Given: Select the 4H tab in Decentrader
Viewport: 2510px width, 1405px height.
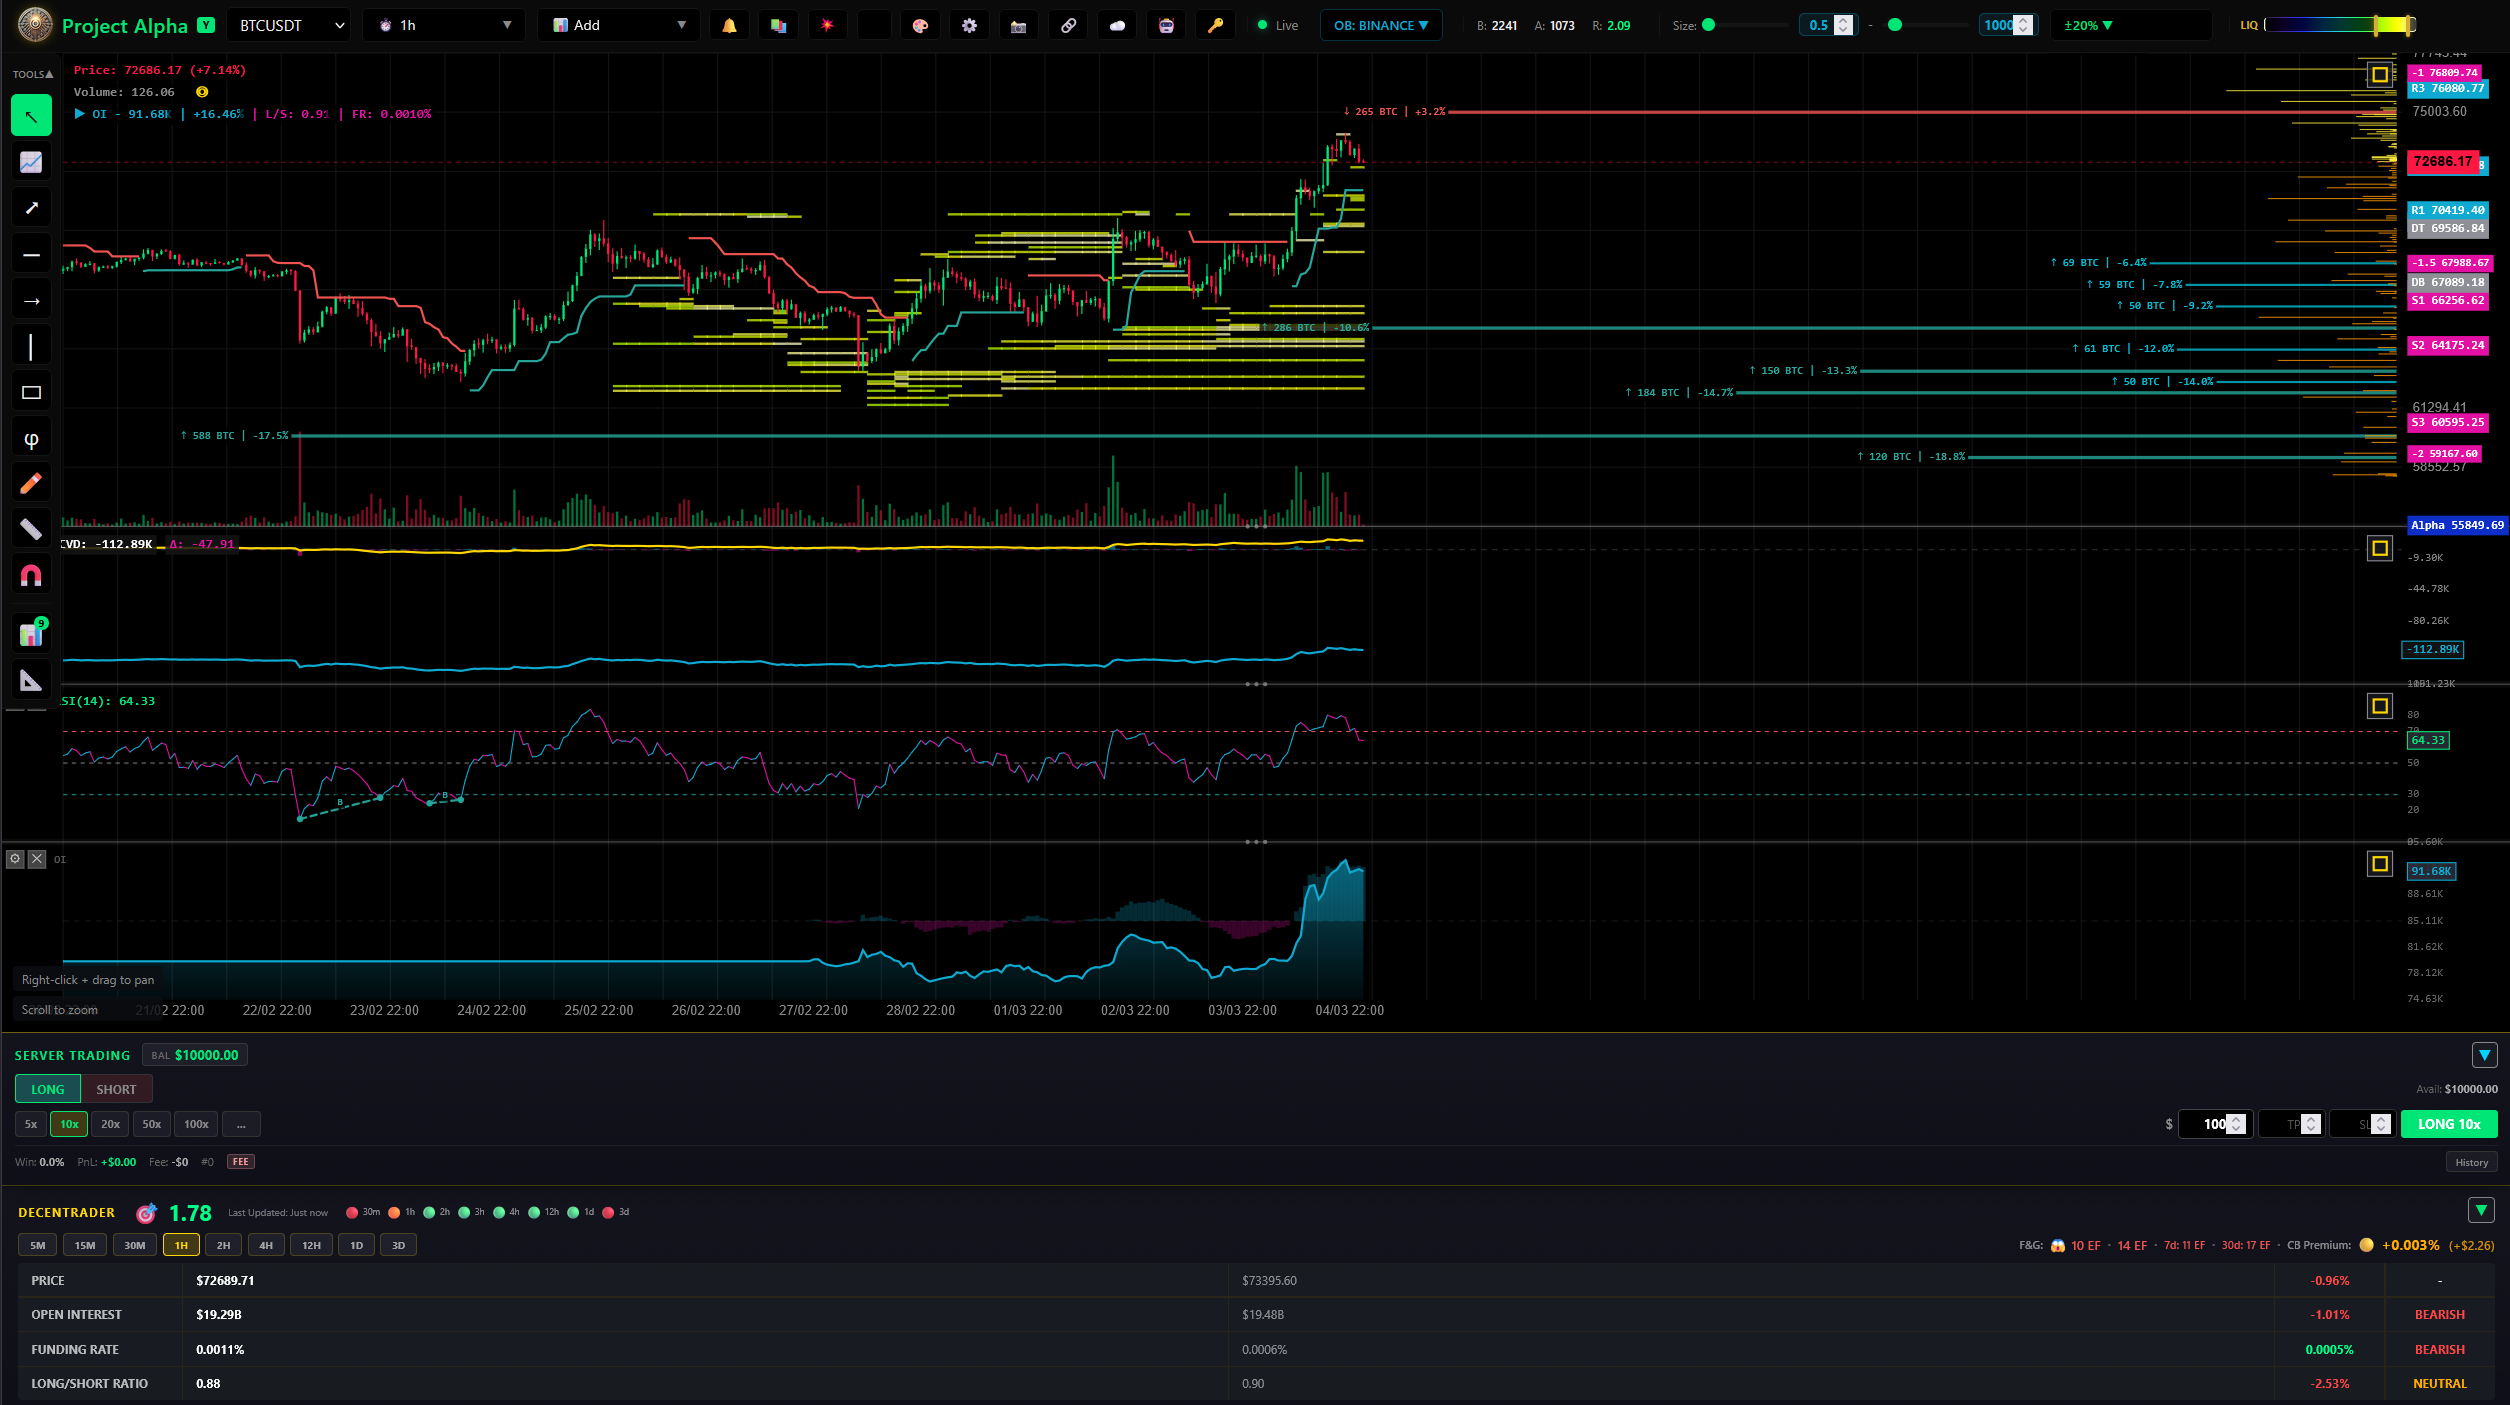Looking at the screenshot, I should [265, 1245].
